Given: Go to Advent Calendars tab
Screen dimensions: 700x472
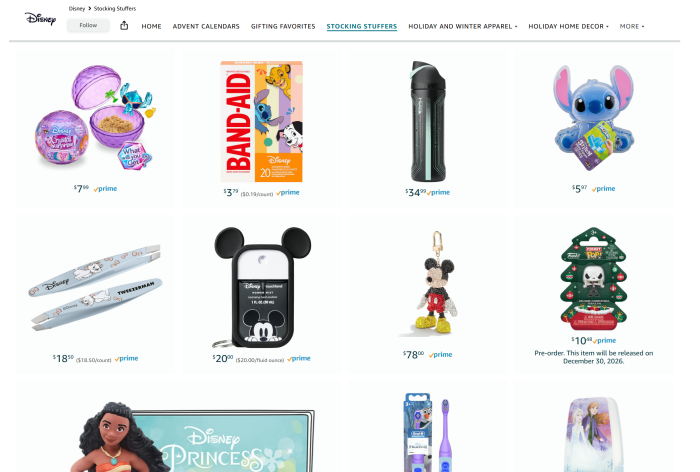Looking at the screenshot, I should pyautogui.click(x=206, y=26).
